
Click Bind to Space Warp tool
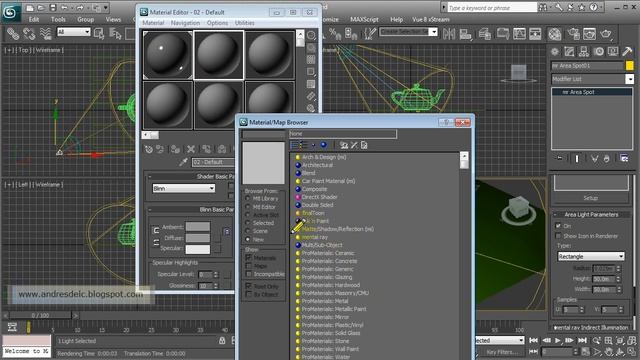45,33
